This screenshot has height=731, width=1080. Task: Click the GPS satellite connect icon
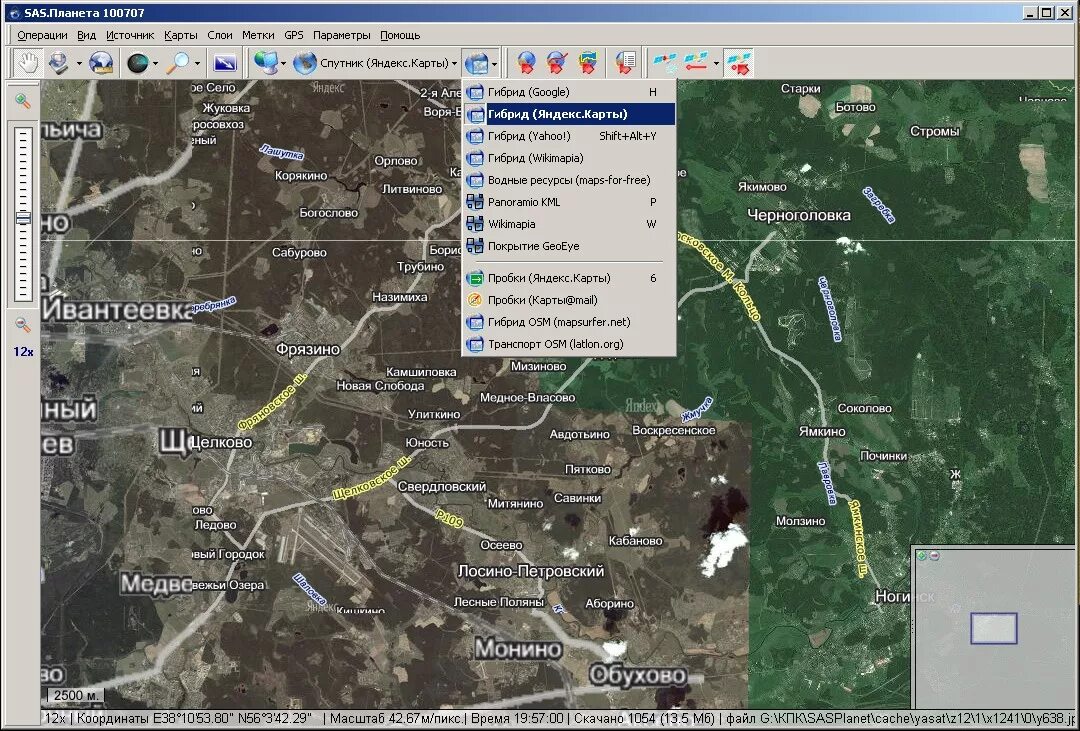click(665, 63)
